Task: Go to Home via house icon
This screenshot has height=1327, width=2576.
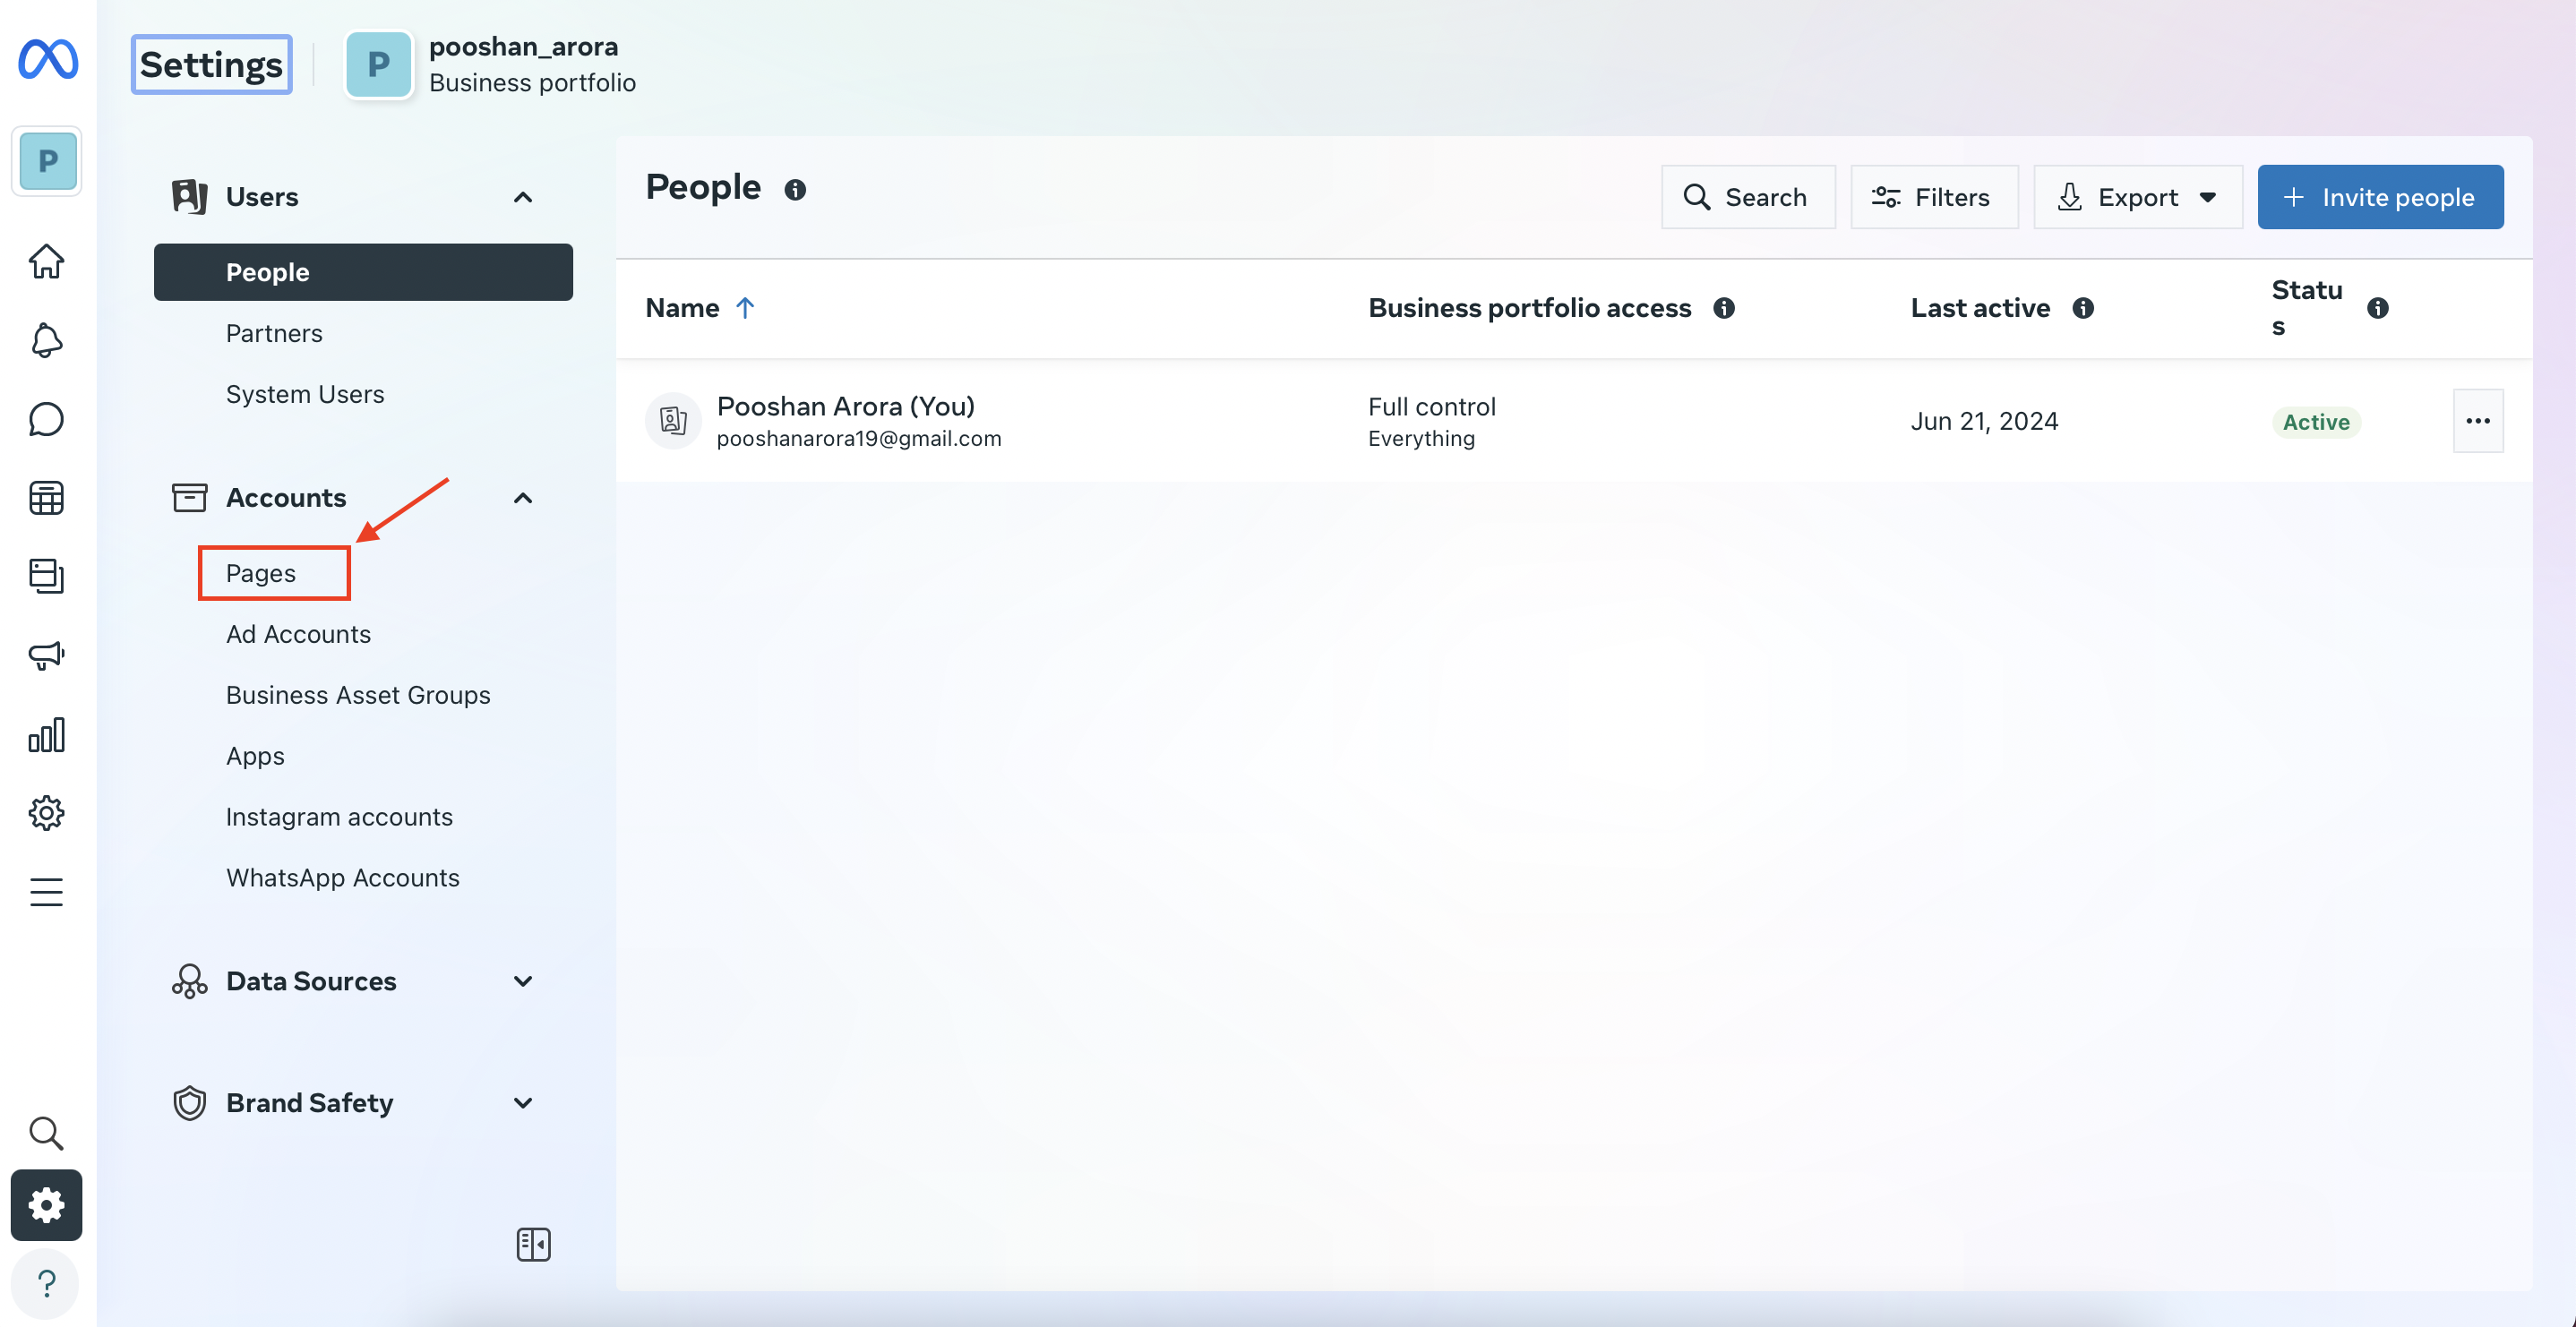Action: (46, 261)
